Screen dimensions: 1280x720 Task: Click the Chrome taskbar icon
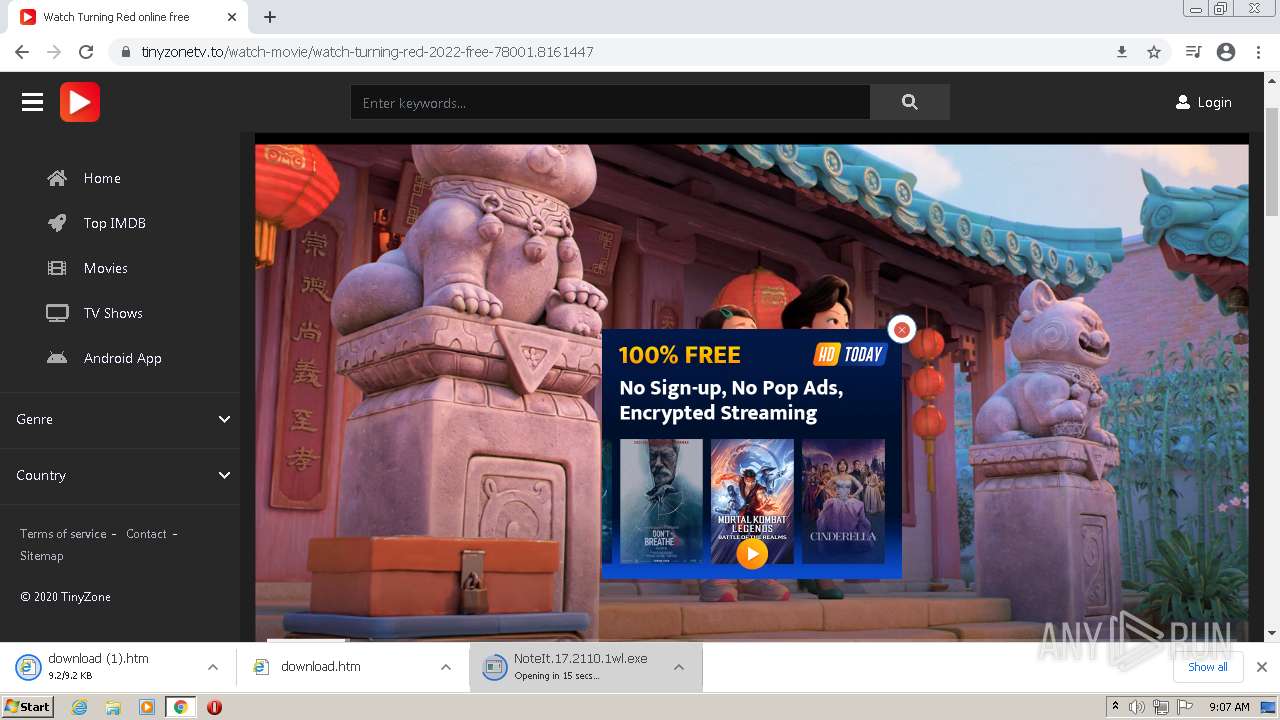(181, 707)
